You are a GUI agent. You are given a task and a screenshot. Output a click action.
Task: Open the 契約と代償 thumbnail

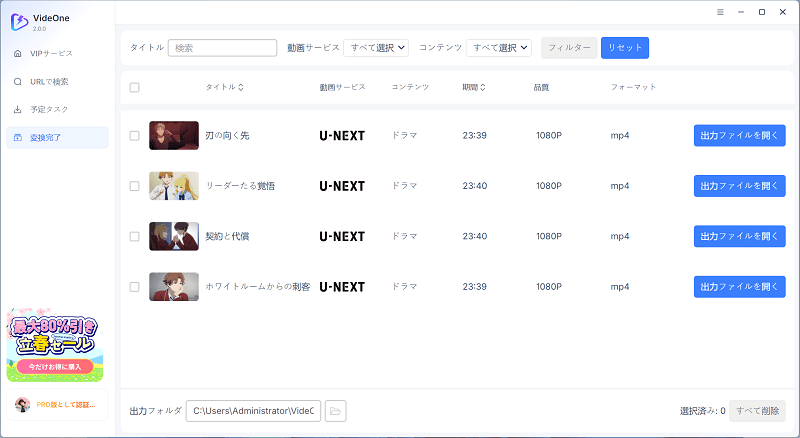pos(174,237)
